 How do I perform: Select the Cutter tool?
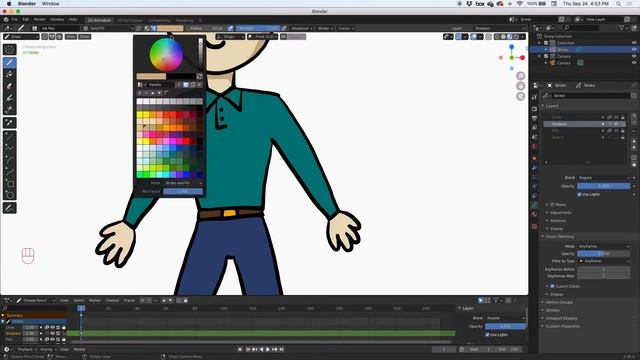pos(9,109)
